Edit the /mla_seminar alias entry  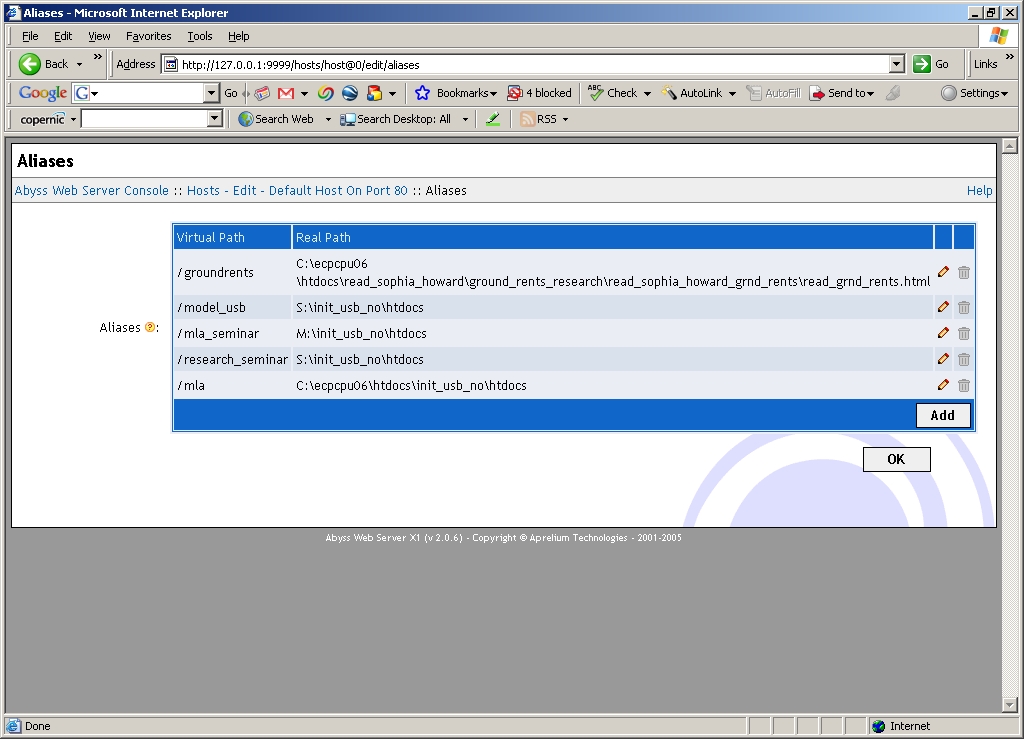943,333
